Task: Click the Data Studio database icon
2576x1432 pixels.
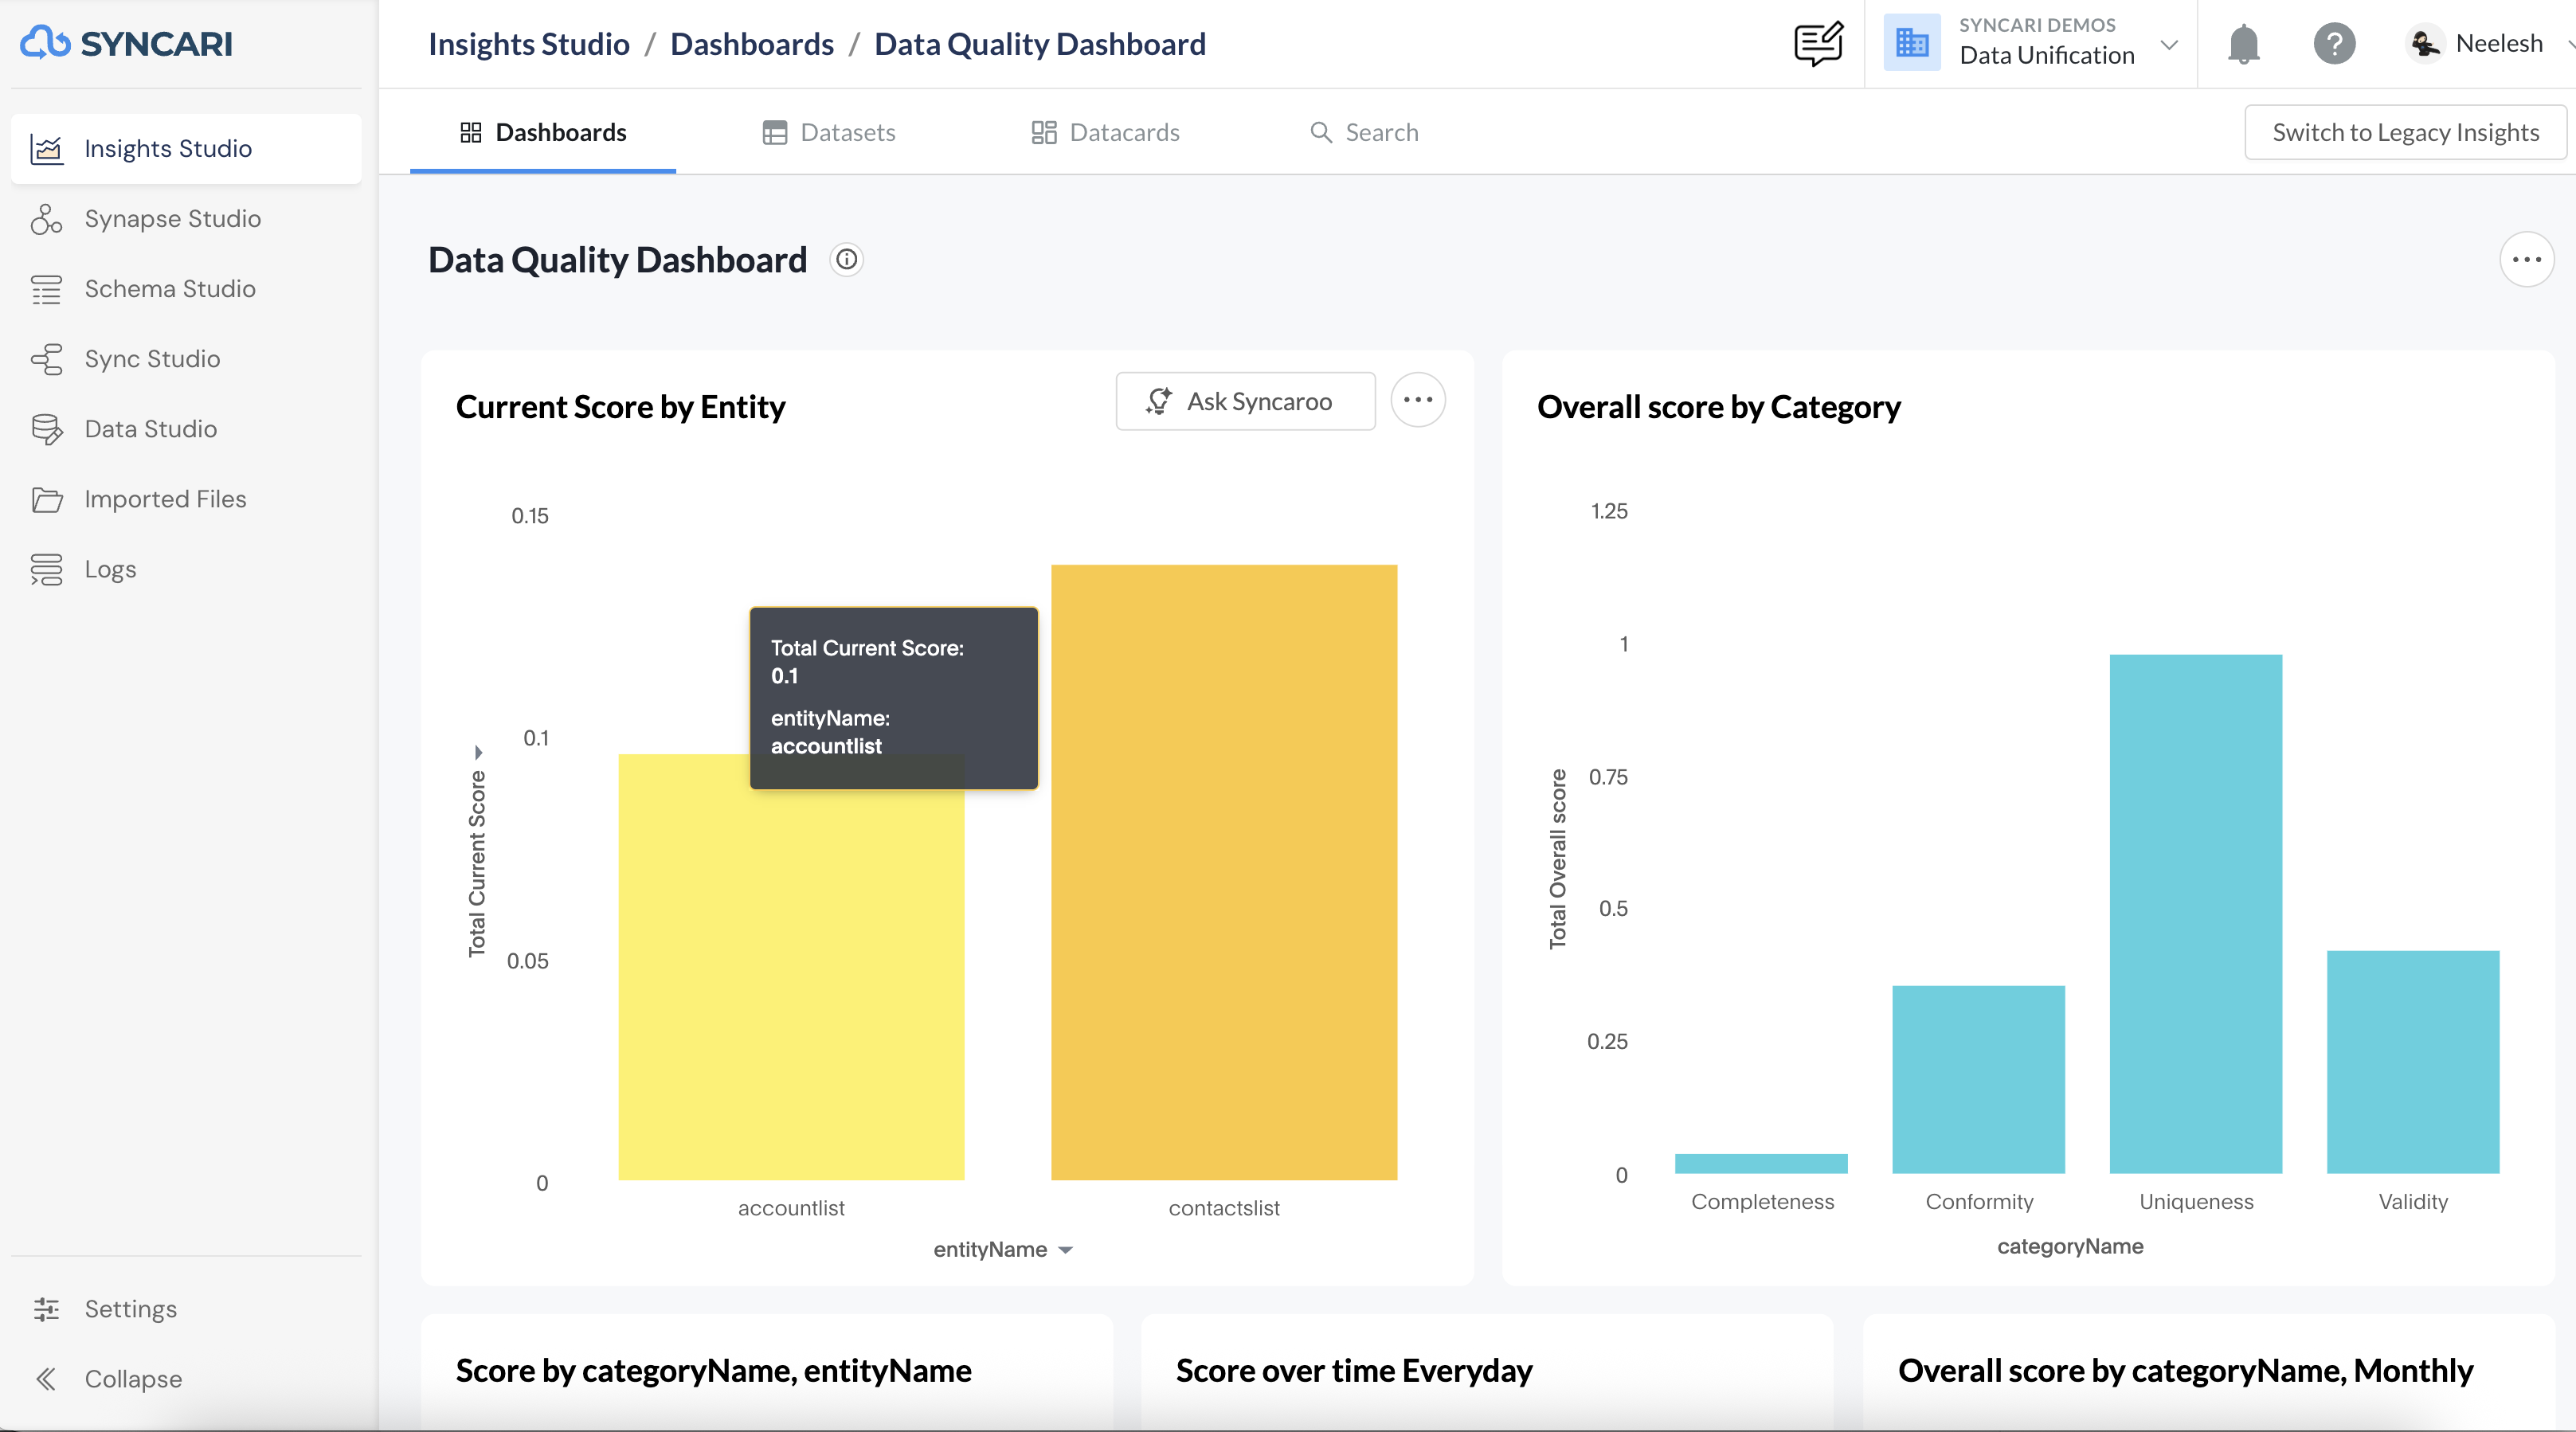Action: click(47, 429)
